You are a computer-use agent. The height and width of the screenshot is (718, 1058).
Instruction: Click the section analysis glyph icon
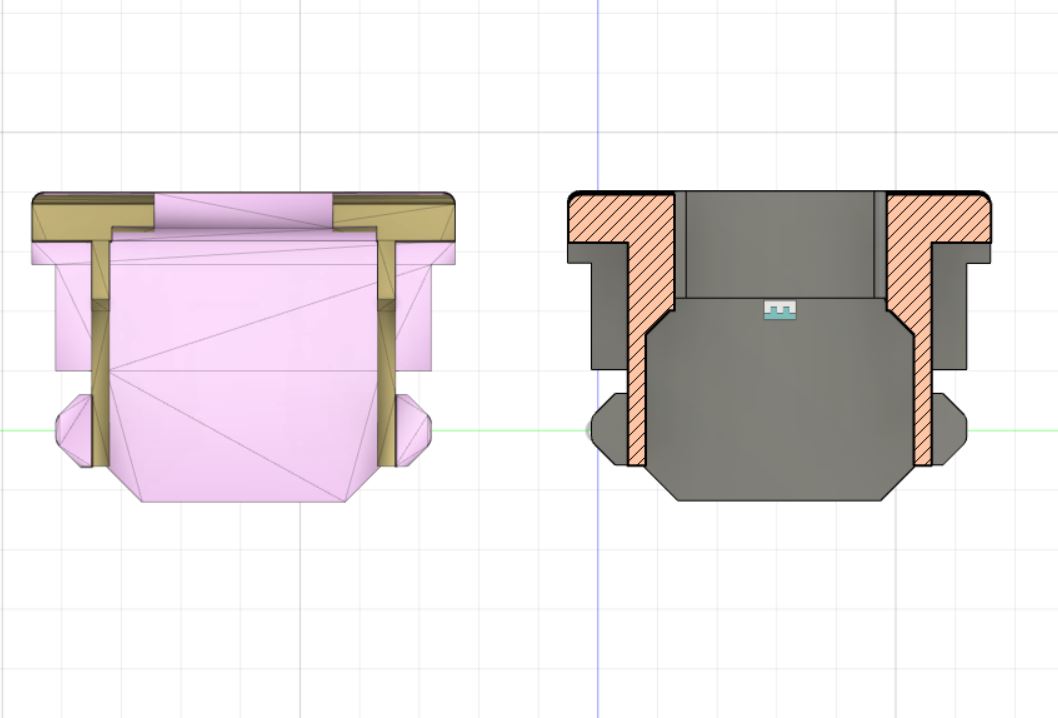(780, 310)
